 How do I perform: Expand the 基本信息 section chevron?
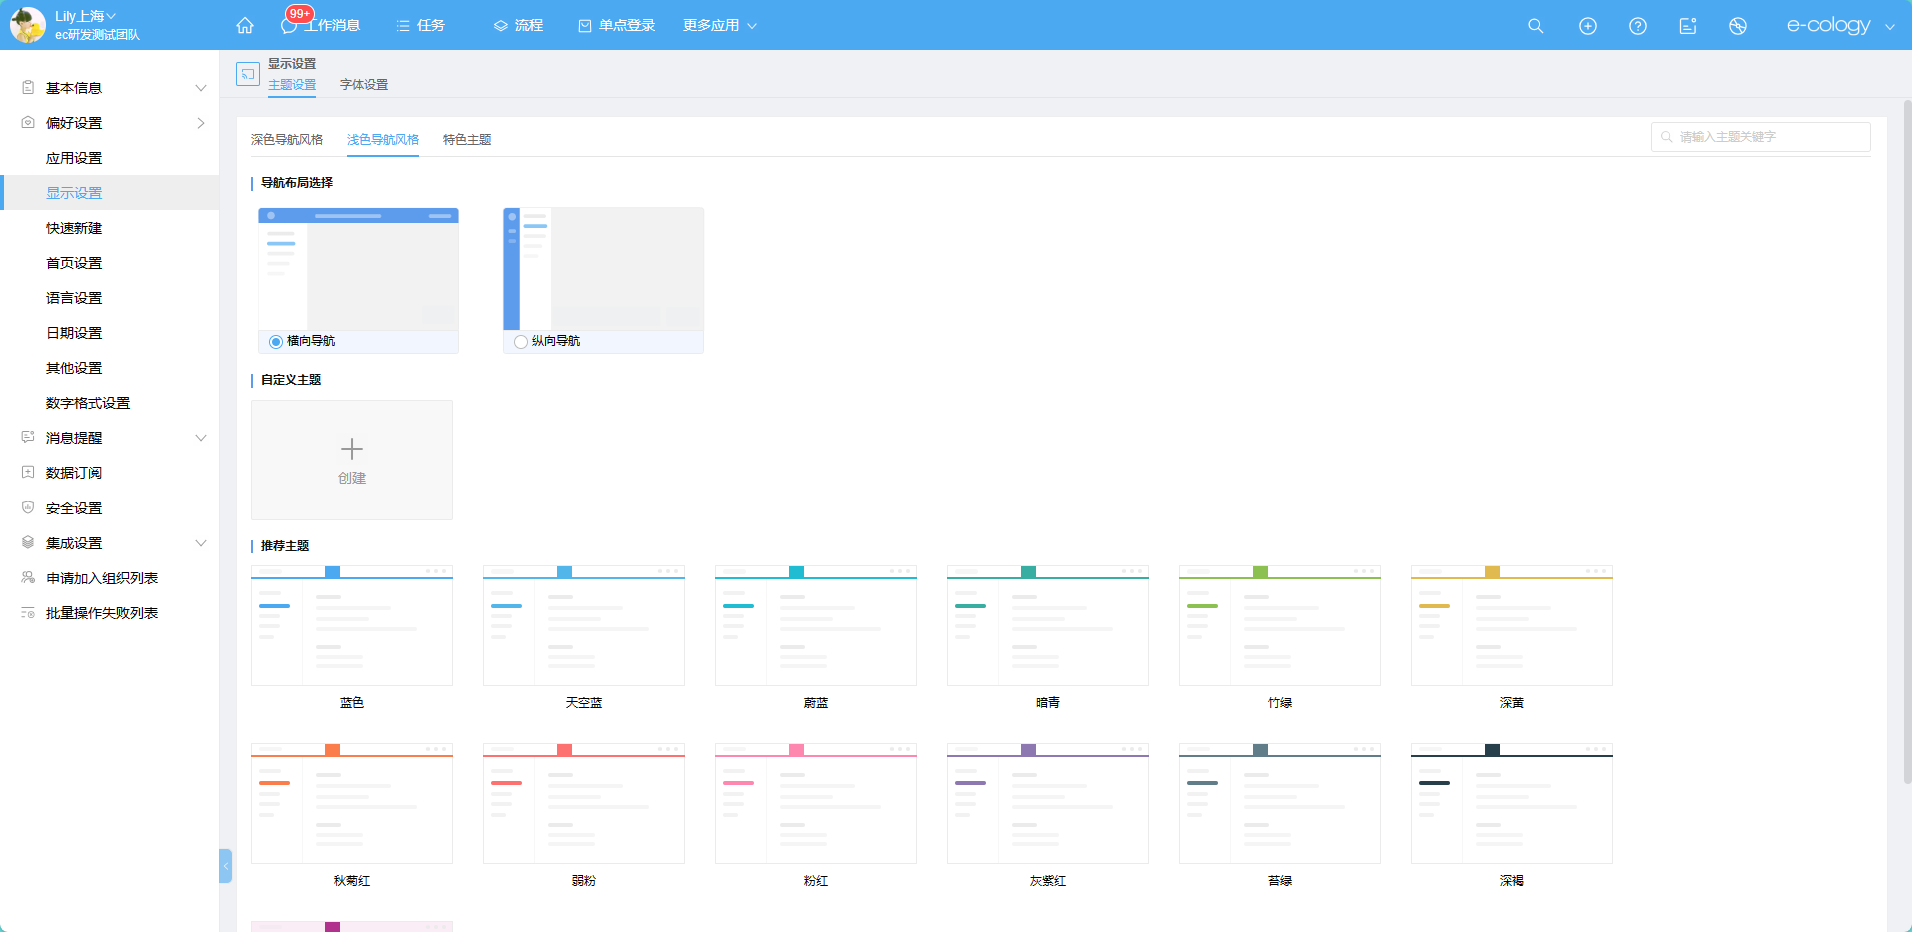(201, 88)
